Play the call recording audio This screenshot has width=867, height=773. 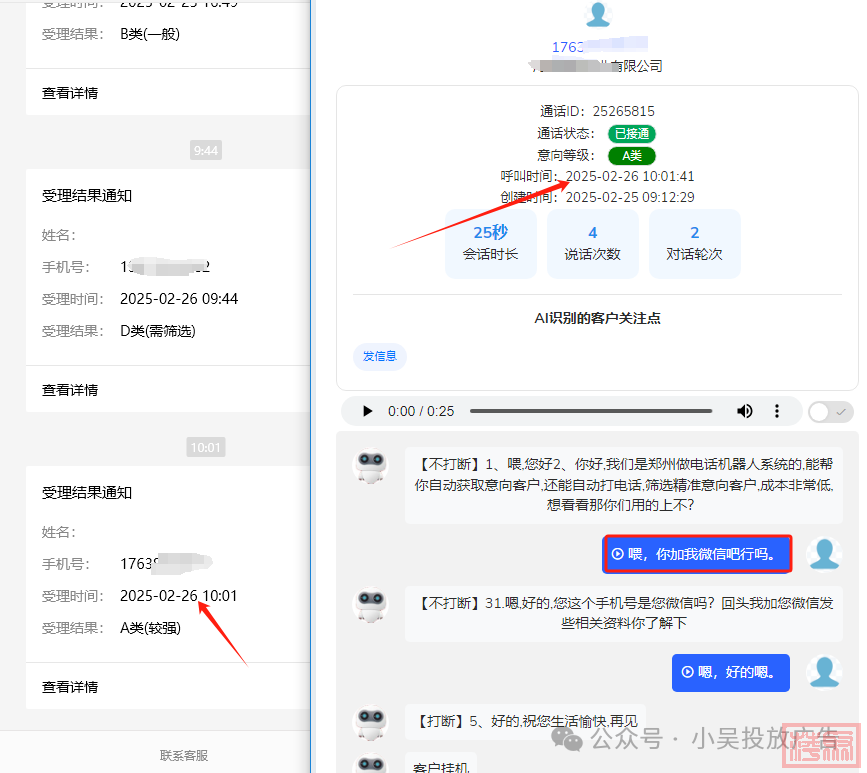(367, 411)
